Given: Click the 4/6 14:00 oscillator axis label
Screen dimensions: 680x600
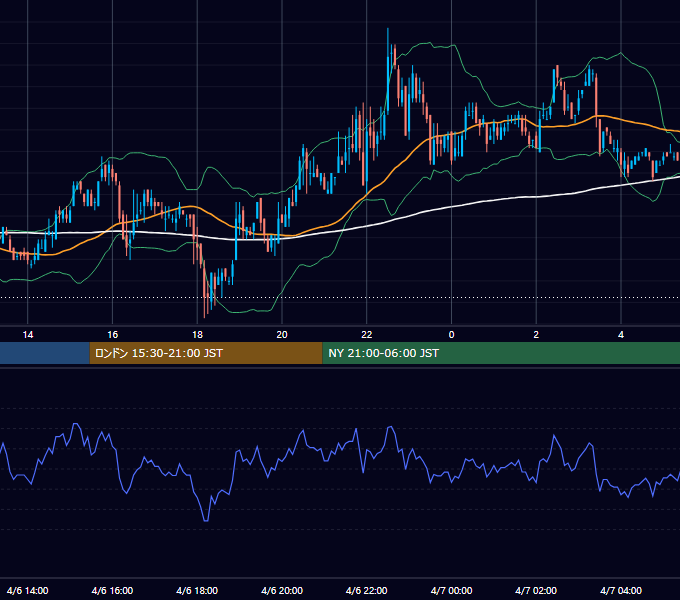Looking at the screenshot, I should coord(28,590).
